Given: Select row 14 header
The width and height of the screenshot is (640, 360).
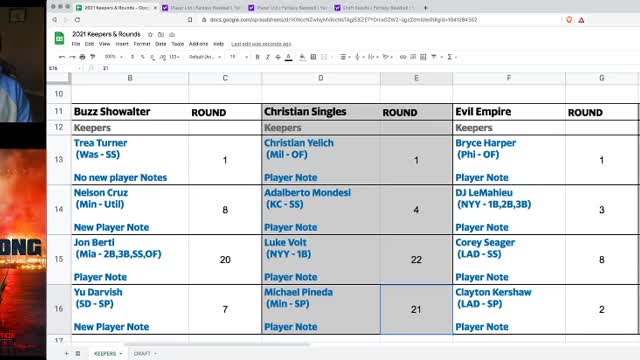Looking at the screenshot, I should point(59,209).
